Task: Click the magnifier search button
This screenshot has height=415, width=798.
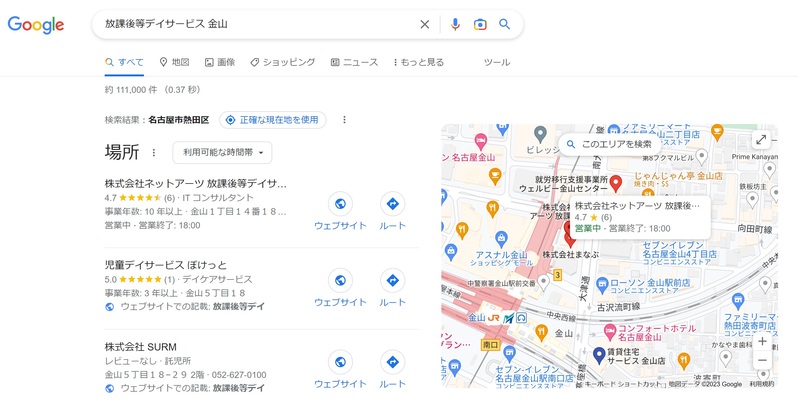Action: pos(504,24)
